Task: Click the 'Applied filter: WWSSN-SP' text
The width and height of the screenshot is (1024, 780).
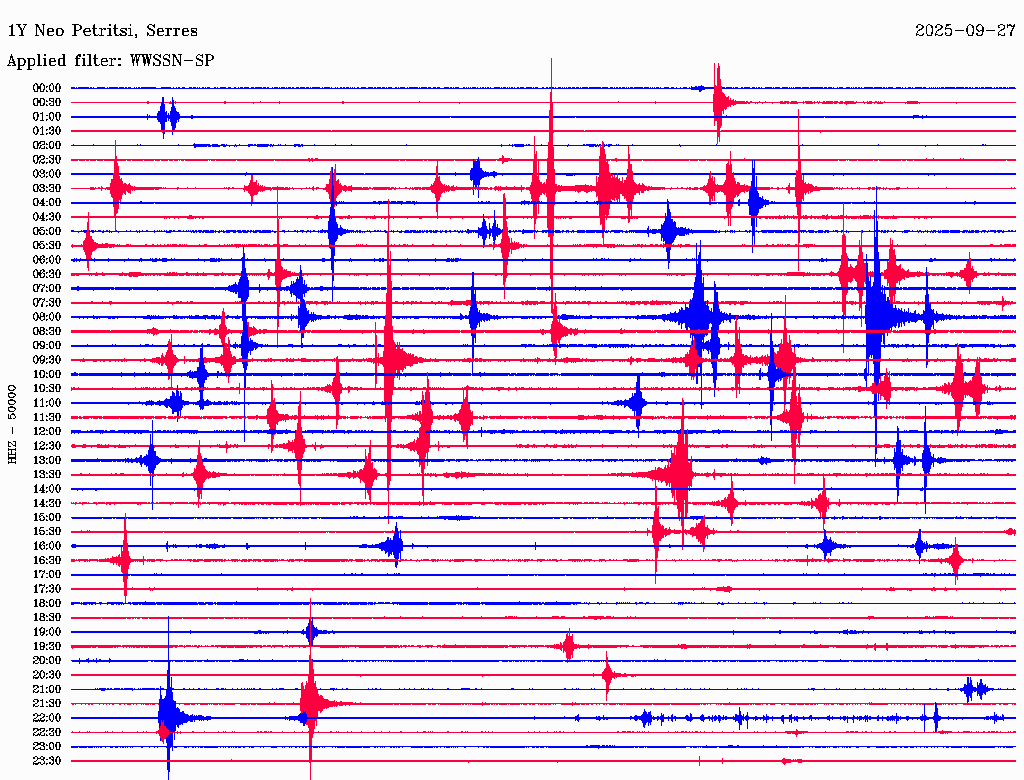Action: tap(110, 61)
